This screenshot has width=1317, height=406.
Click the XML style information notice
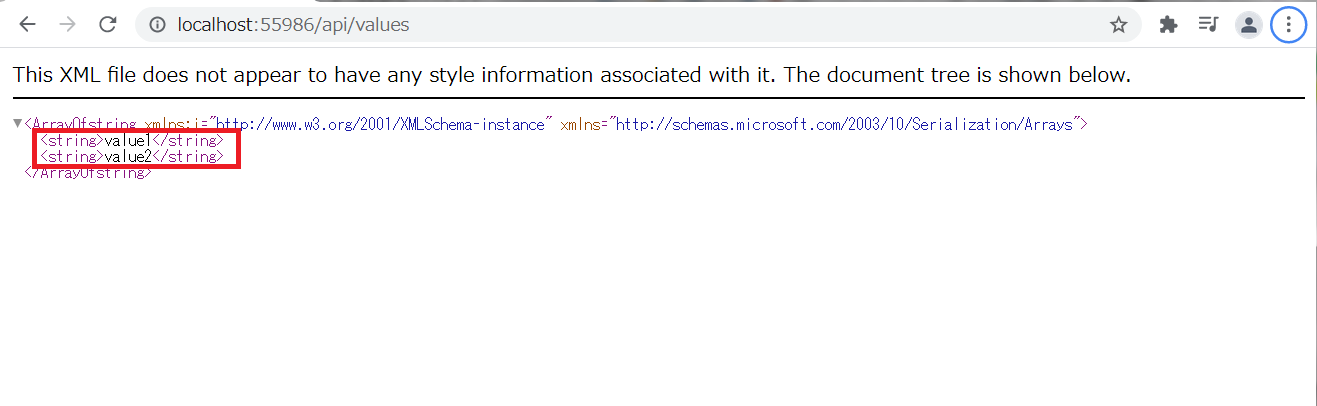(572, 75)
